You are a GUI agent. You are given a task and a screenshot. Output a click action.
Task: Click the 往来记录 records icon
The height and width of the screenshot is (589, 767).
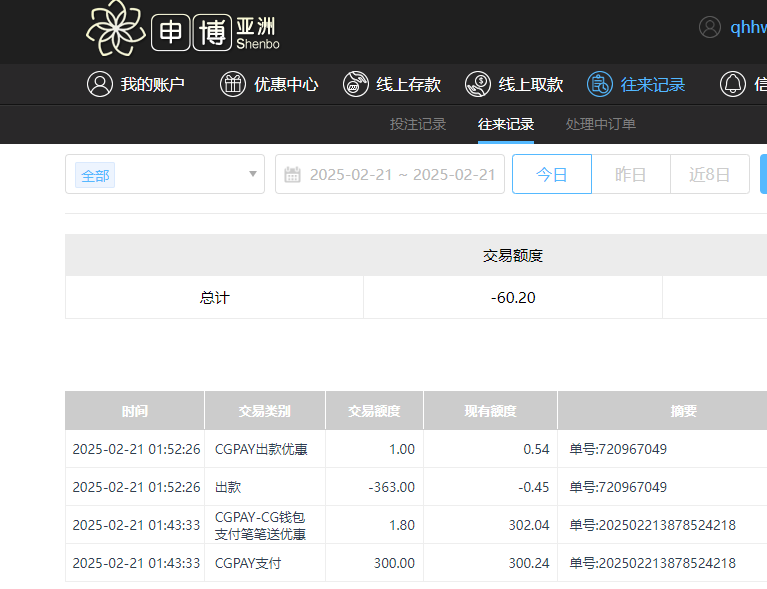point(600,84)
